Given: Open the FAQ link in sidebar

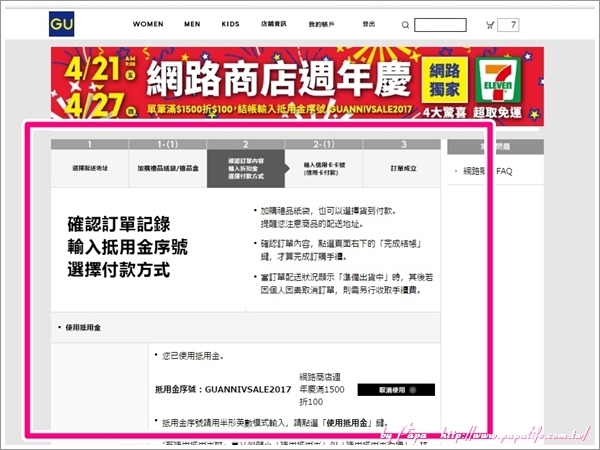Looking at the screenshot, I should 487,171.
